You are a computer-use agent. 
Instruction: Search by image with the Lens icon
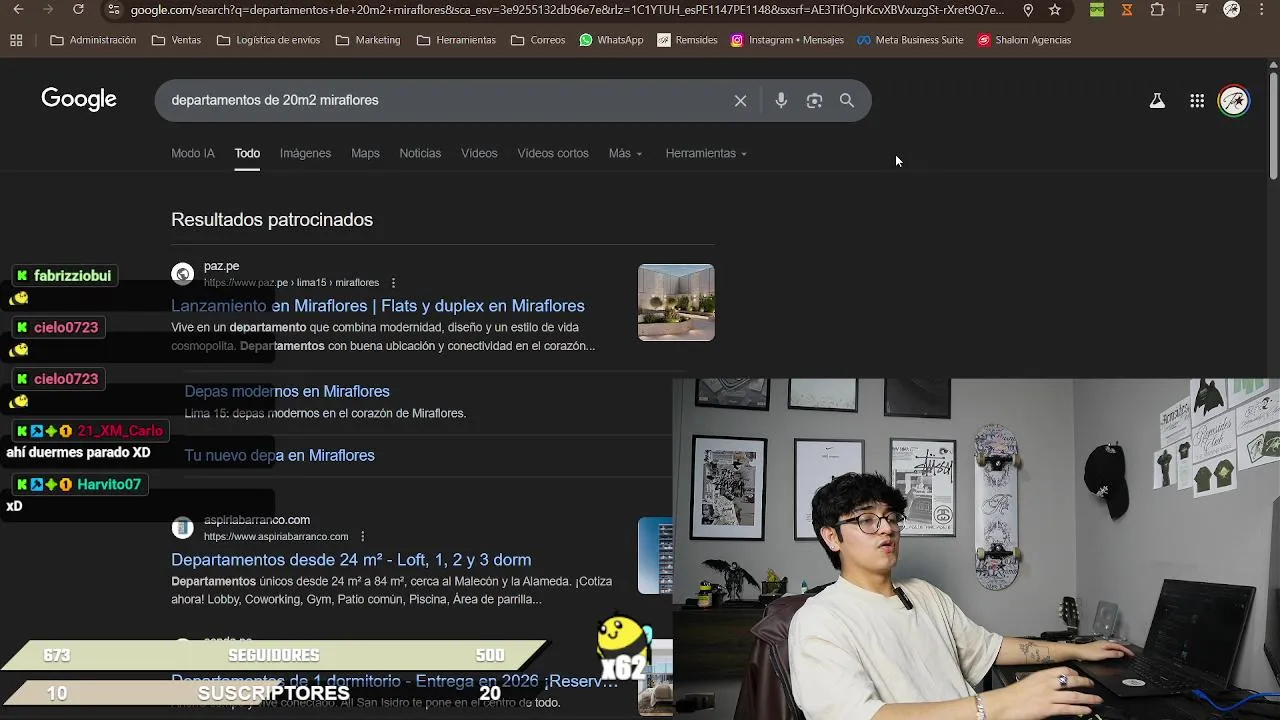pos(814,100)
